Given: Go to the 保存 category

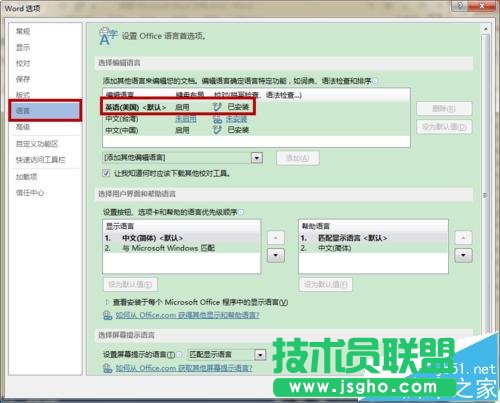Looking at the screenshot, I should pyautogui.click(x=23, y=79).
